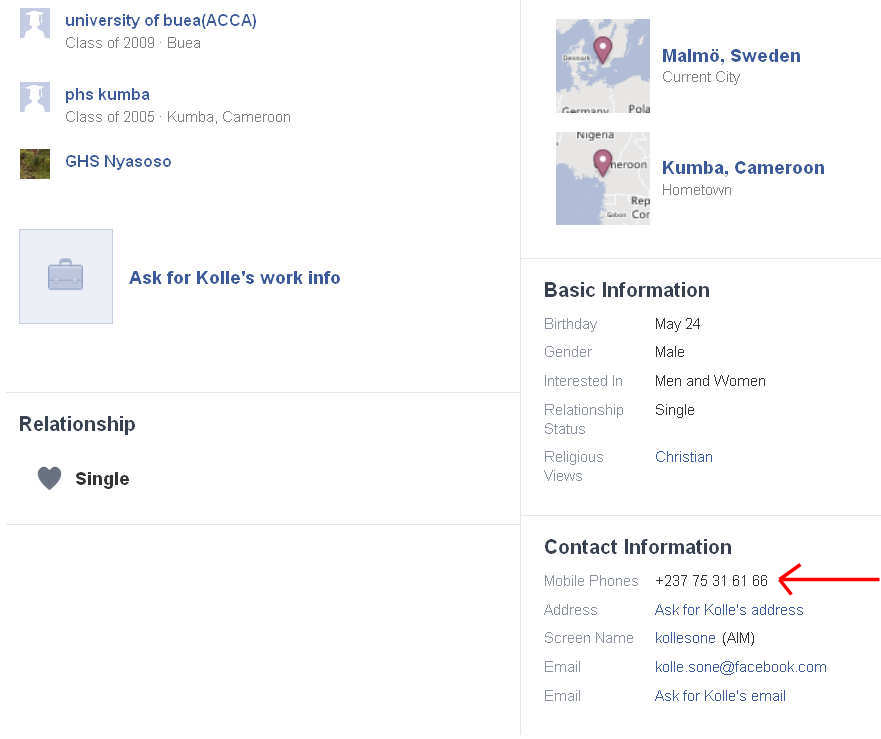Screen dimensions: 881x739
Task: Click the phs kumba graduation cap icon
Action: 35,97
